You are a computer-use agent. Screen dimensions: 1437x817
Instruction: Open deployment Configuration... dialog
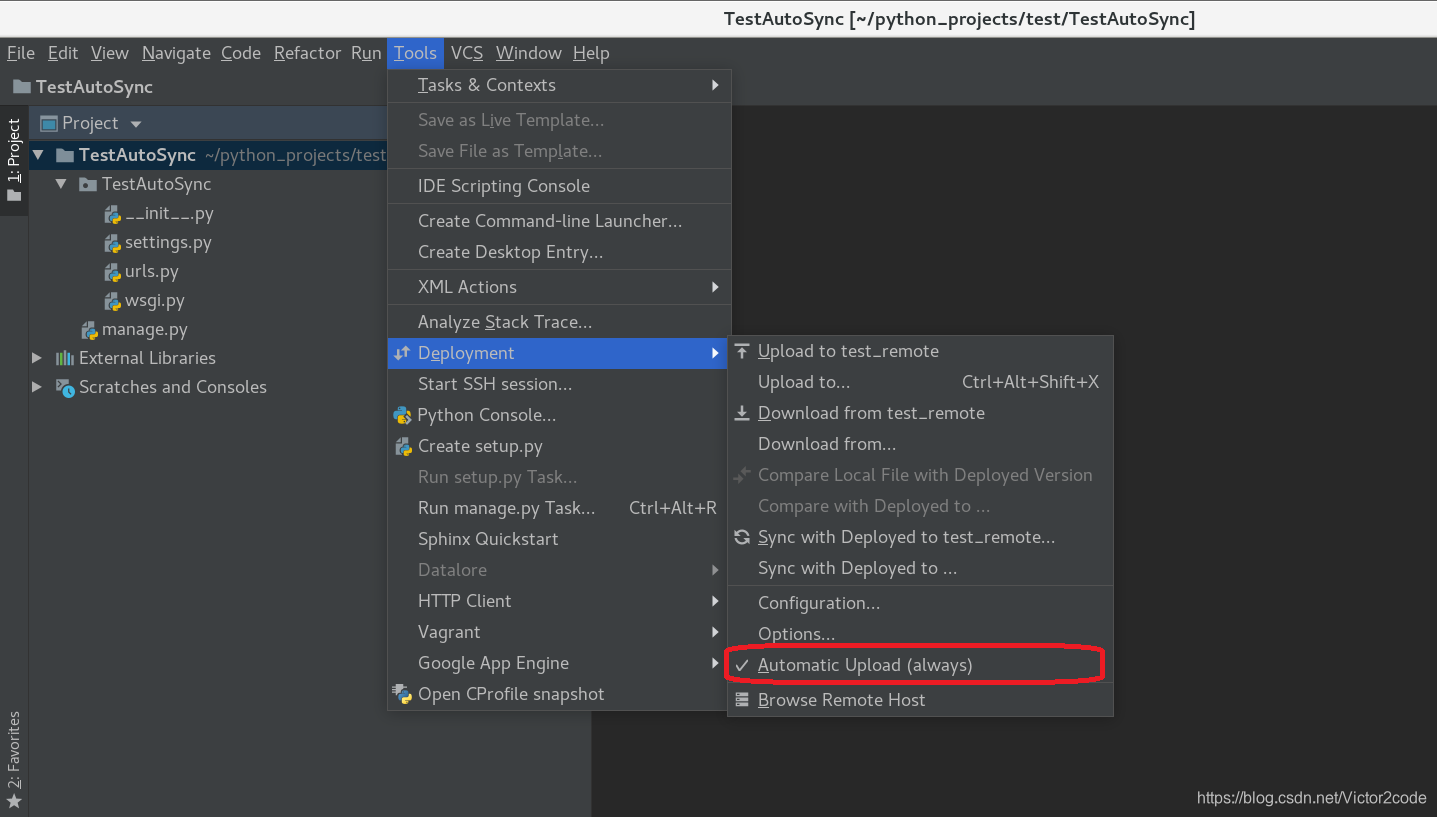(920, 603)
